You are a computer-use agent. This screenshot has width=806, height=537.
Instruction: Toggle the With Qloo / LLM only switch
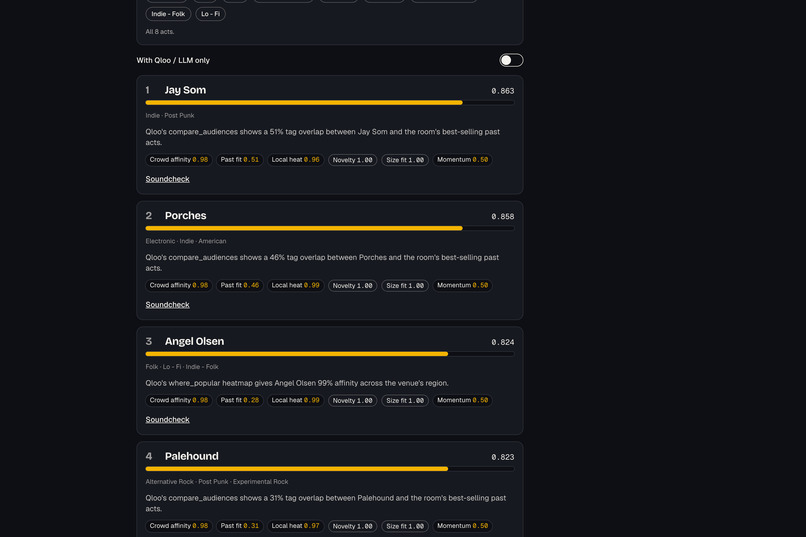(x=511, y=60)
